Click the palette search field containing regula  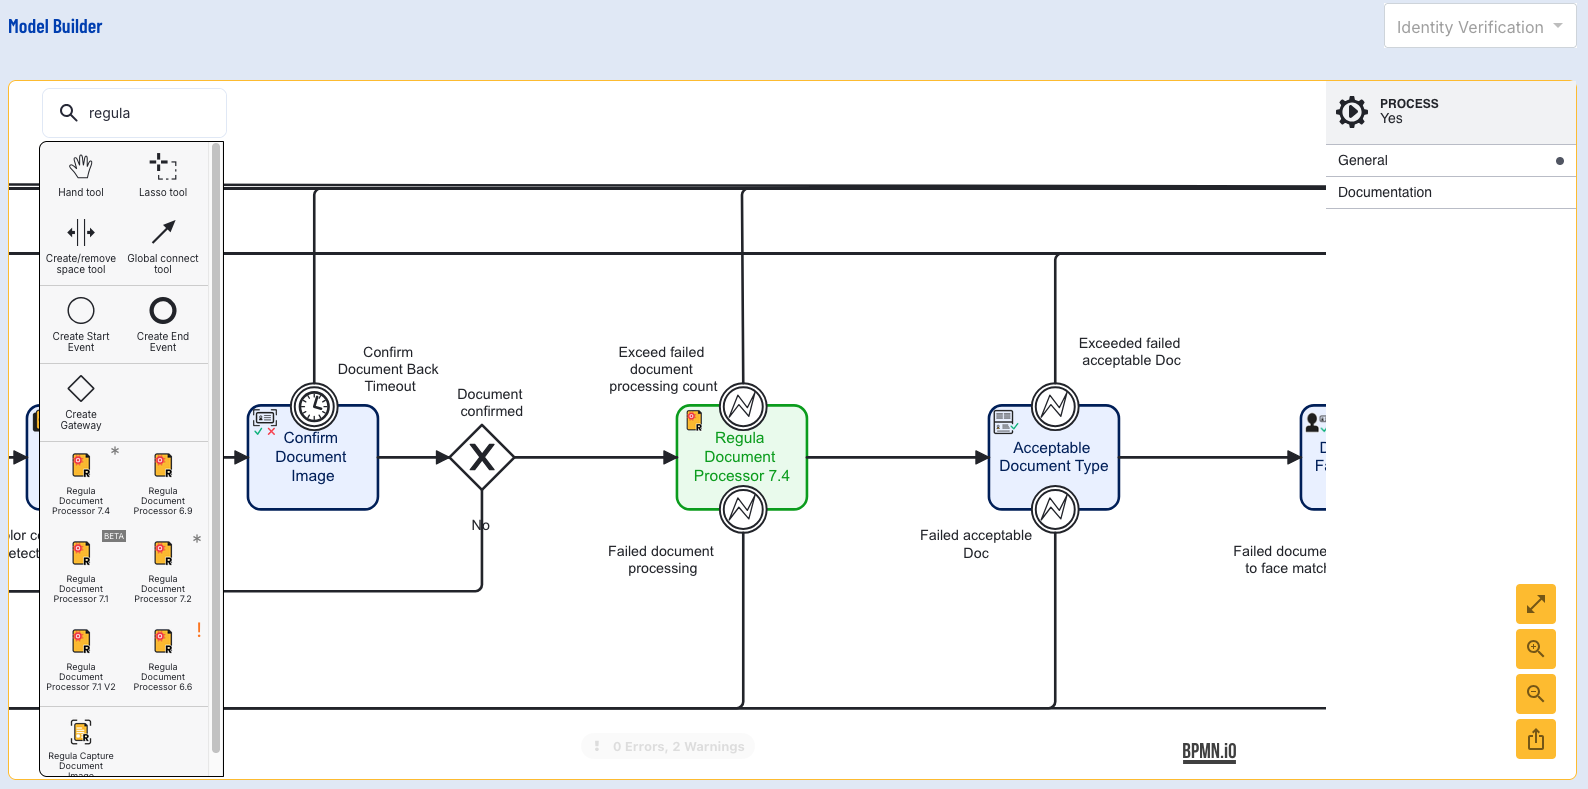coord(134,113)
